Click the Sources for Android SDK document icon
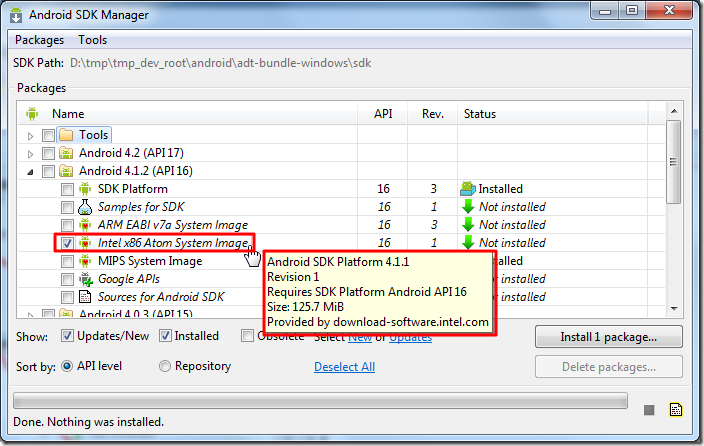Viewport: 704px width, 446px height. pyautogui.click(x=85, y=297)
